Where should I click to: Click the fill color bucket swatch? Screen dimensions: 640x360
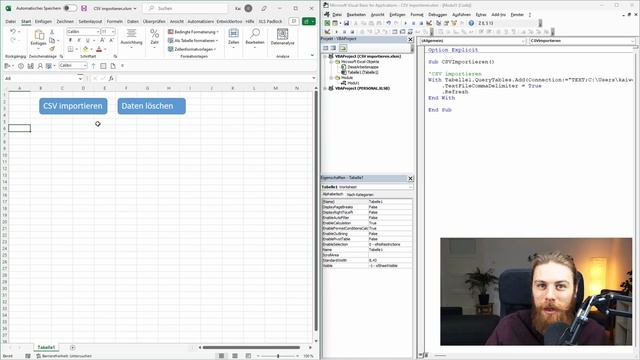click(85, 49)
